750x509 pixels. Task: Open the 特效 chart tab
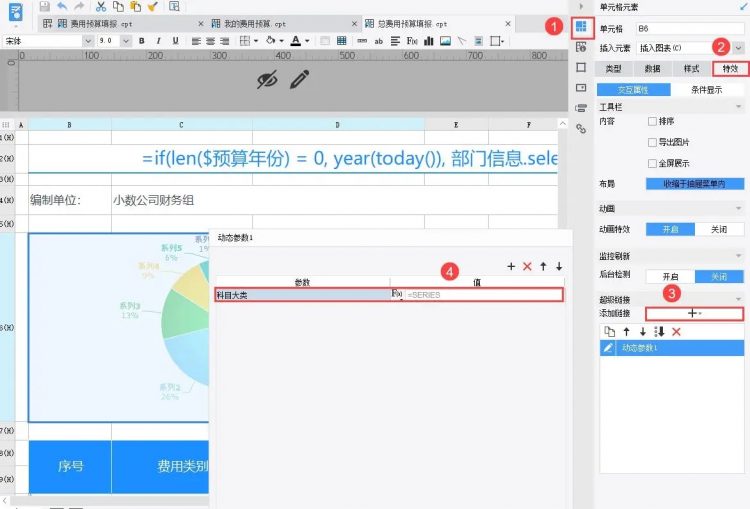click(x=730, y=69)
